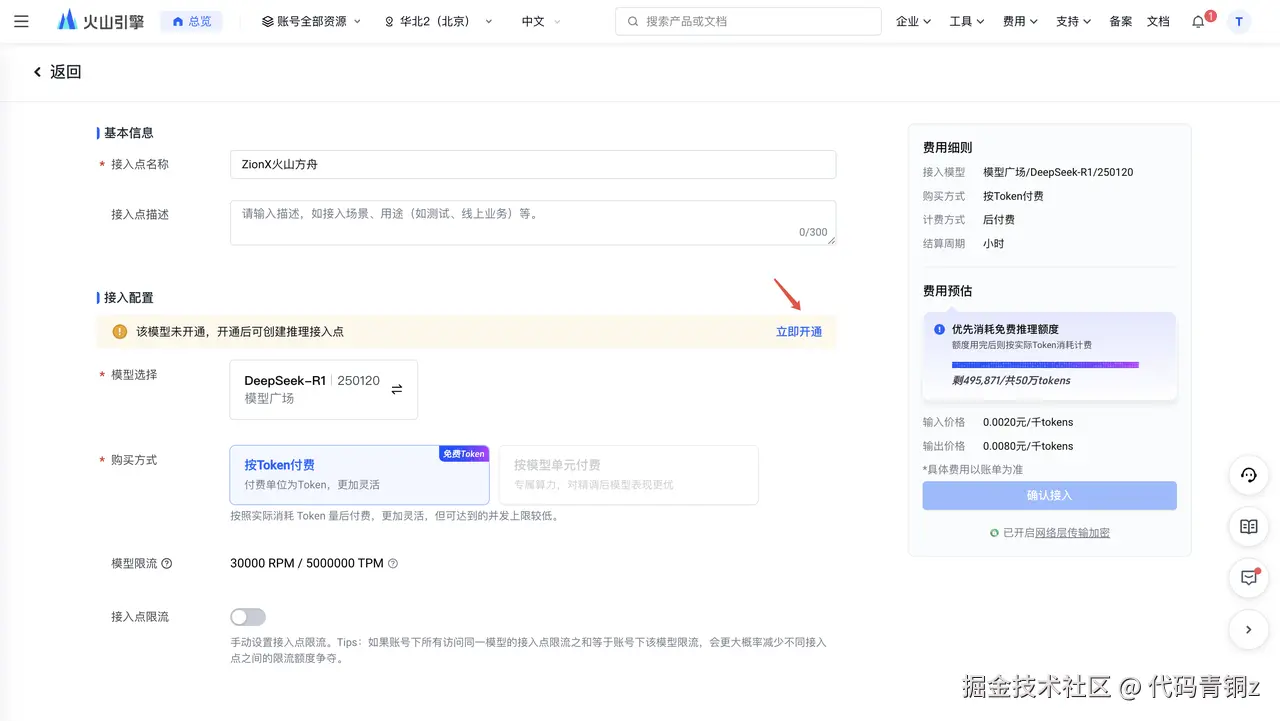
Task: Open the hamburger navigation menu
Action: pos(22,21)
